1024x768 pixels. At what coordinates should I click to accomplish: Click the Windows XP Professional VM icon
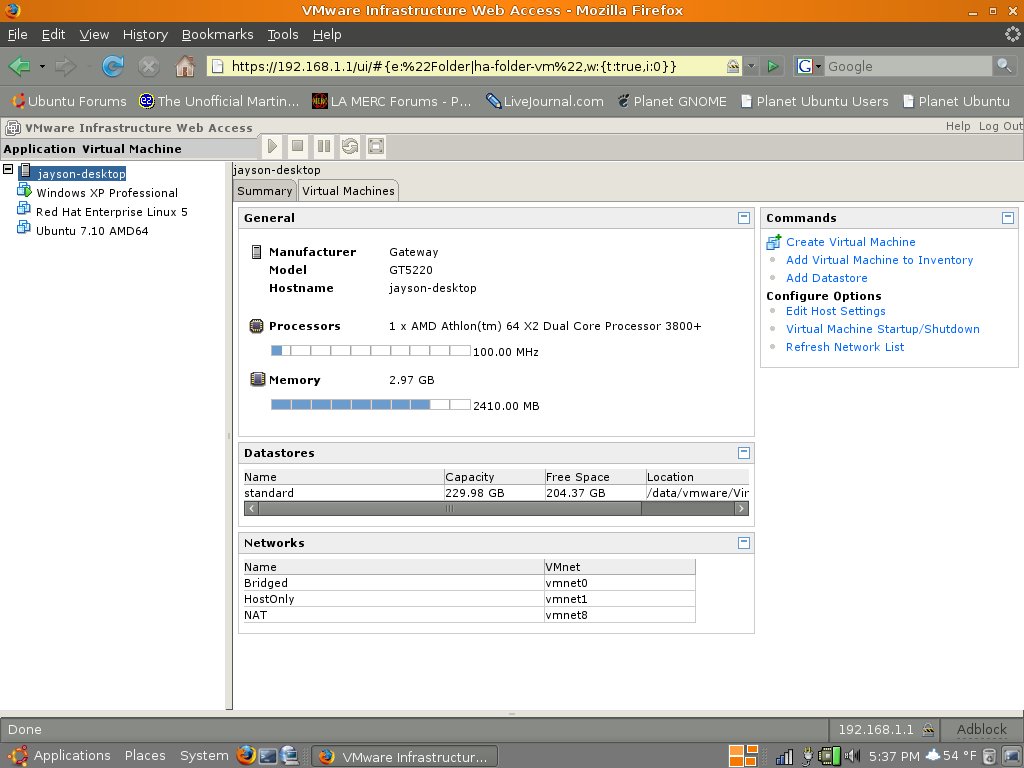pos(24,190)
